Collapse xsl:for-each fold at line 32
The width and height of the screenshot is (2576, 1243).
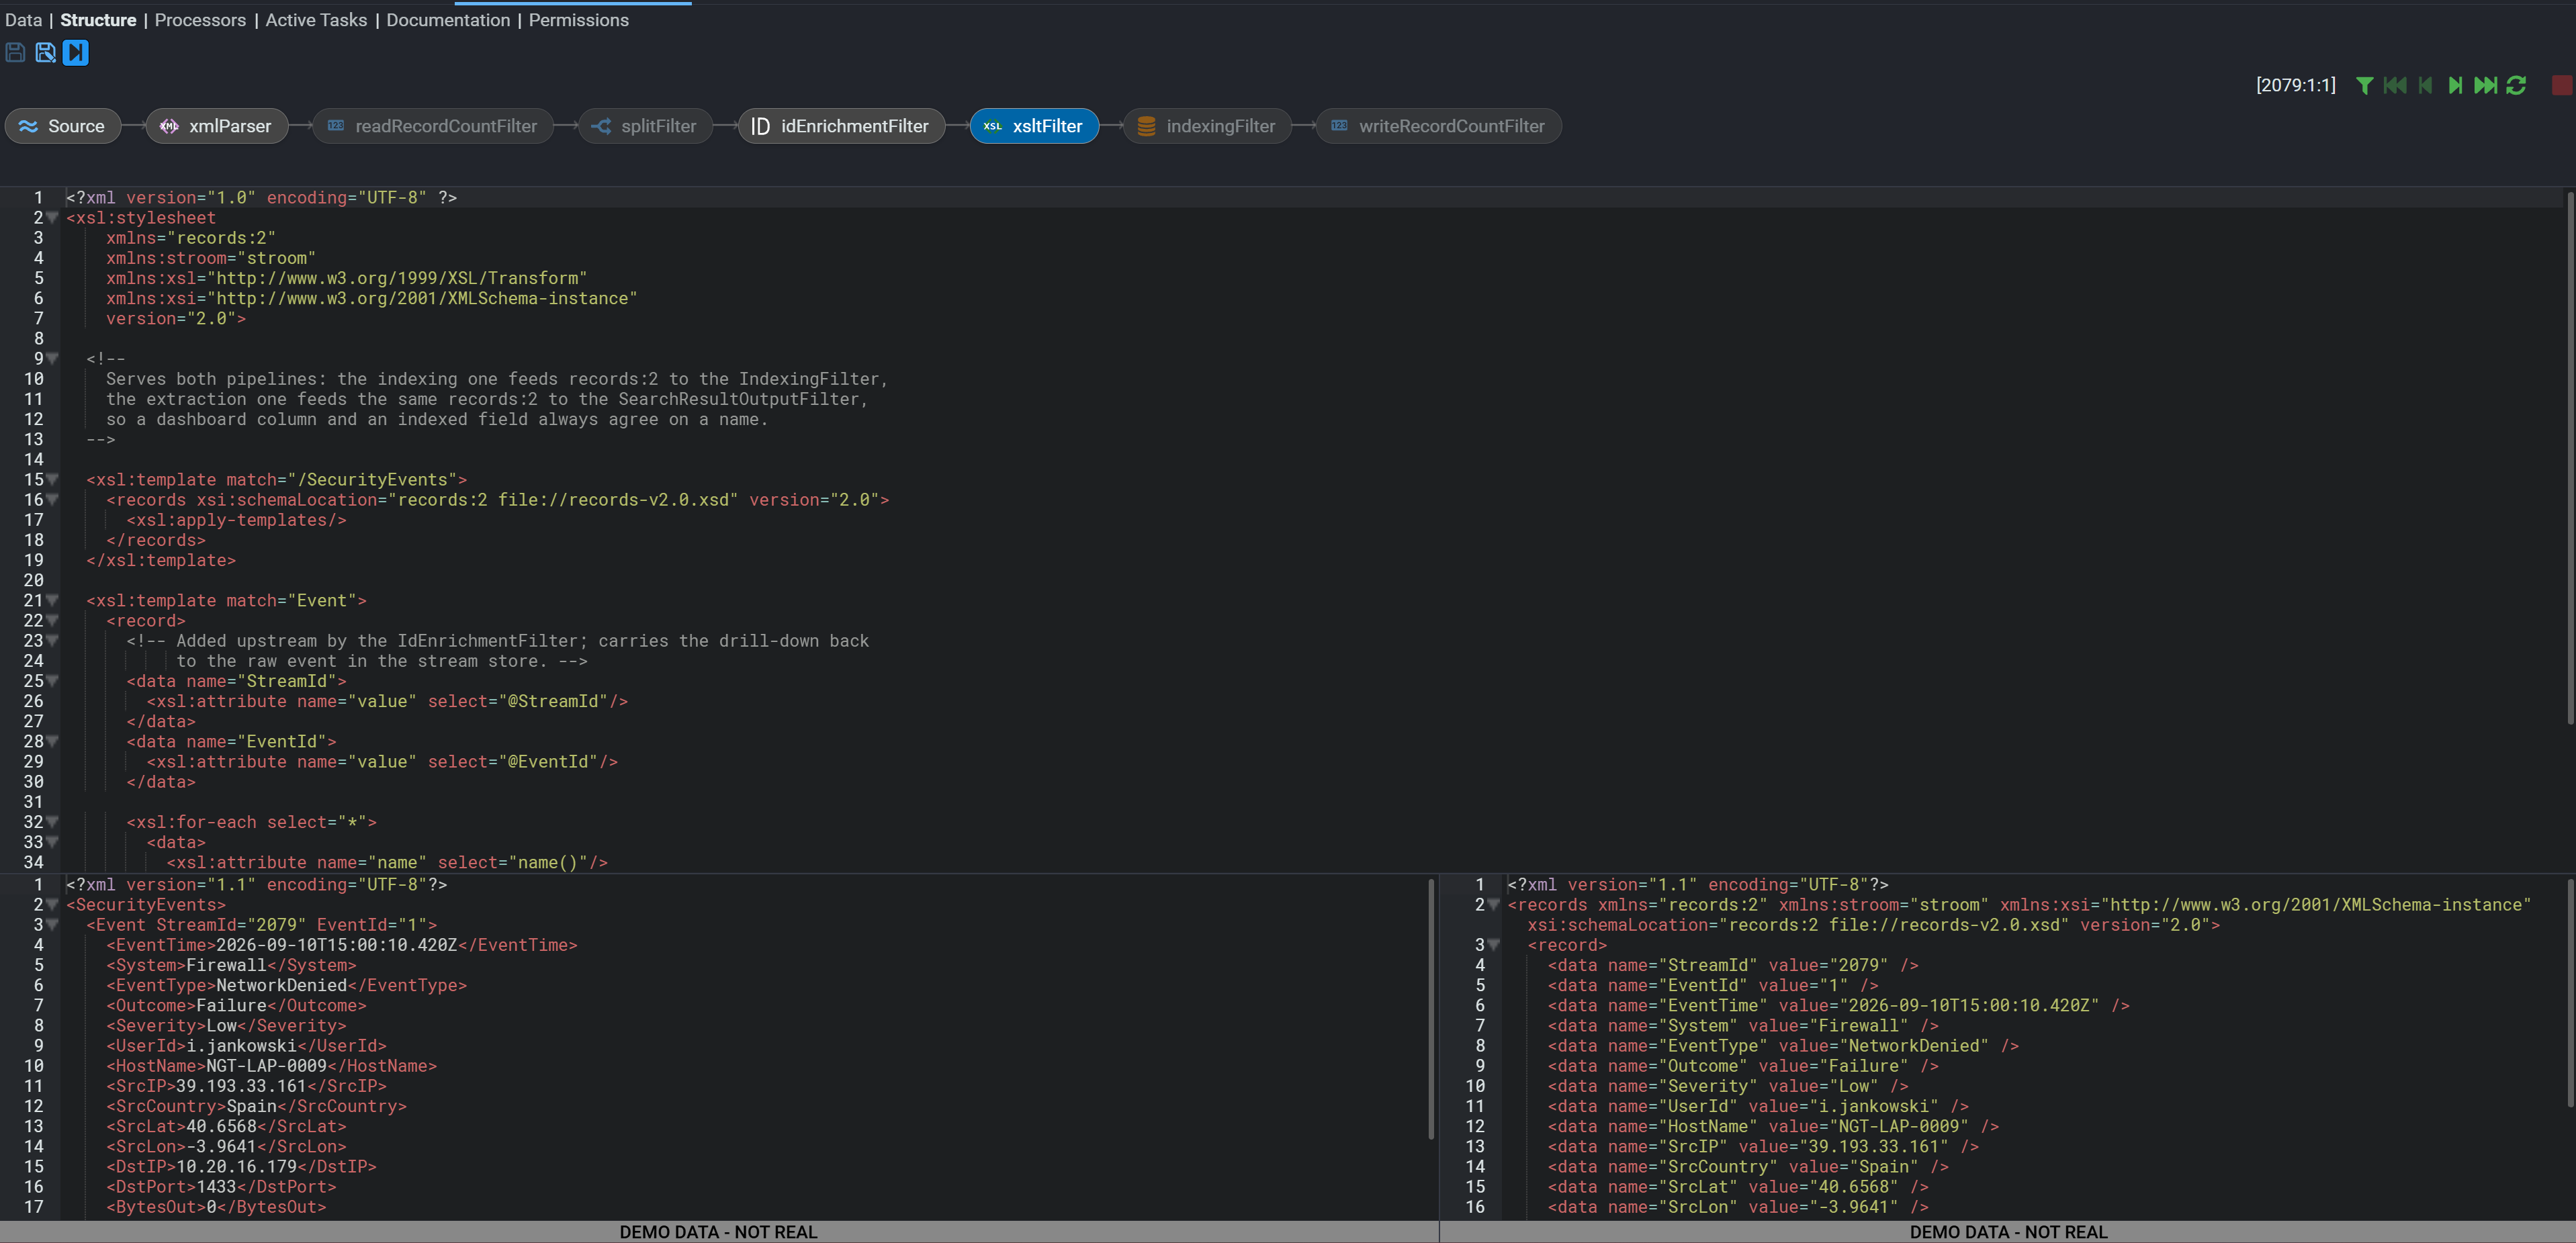[x=52, y=822]
